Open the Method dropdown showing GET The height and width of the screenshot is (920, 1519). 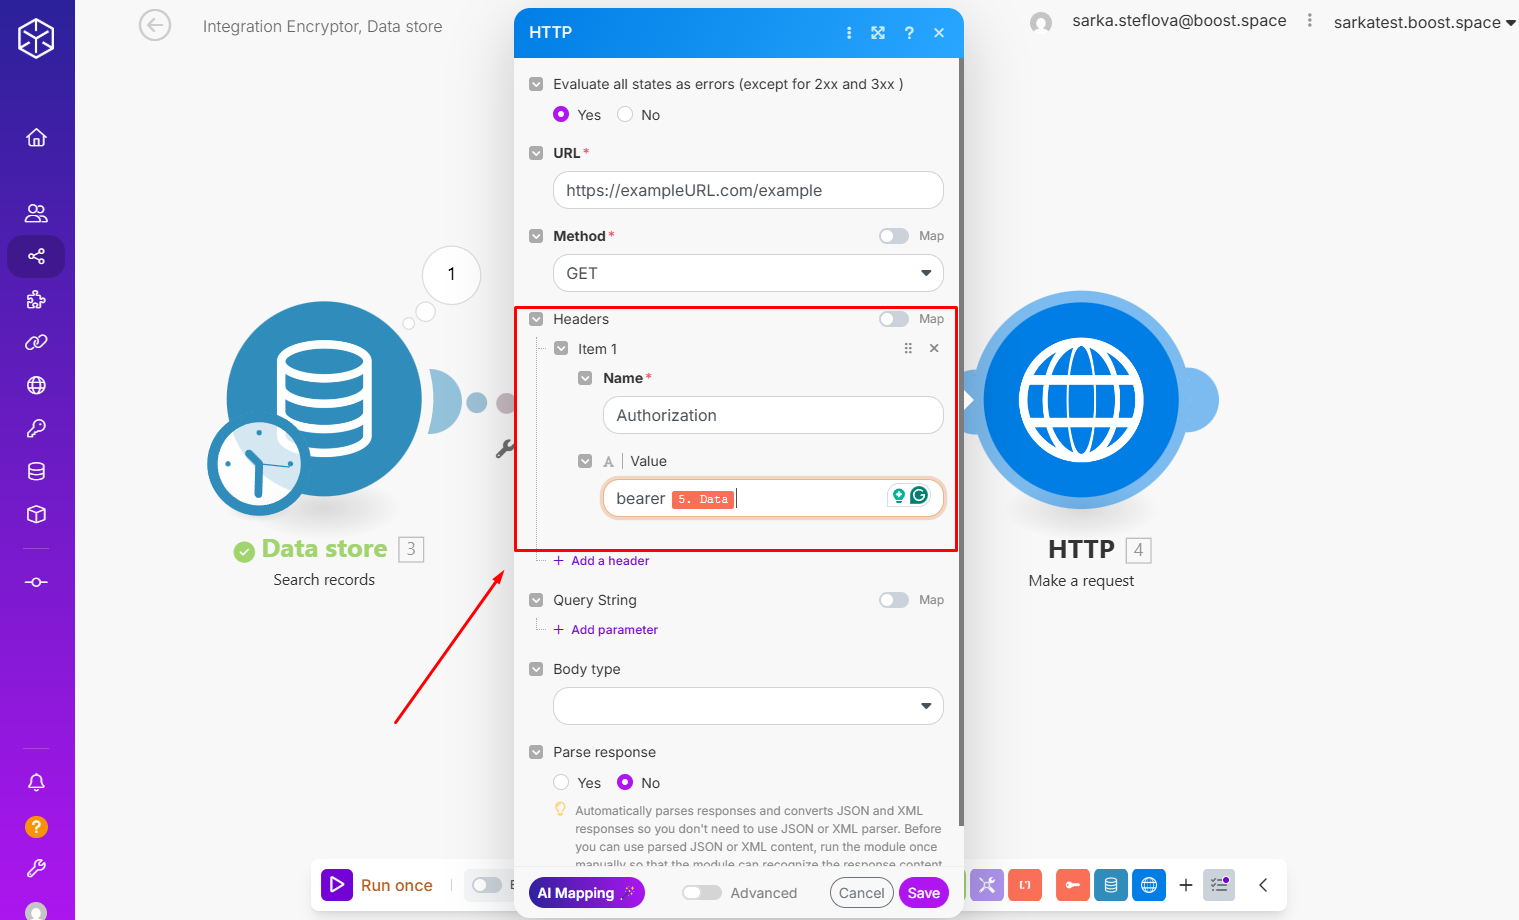coord(748,274)
